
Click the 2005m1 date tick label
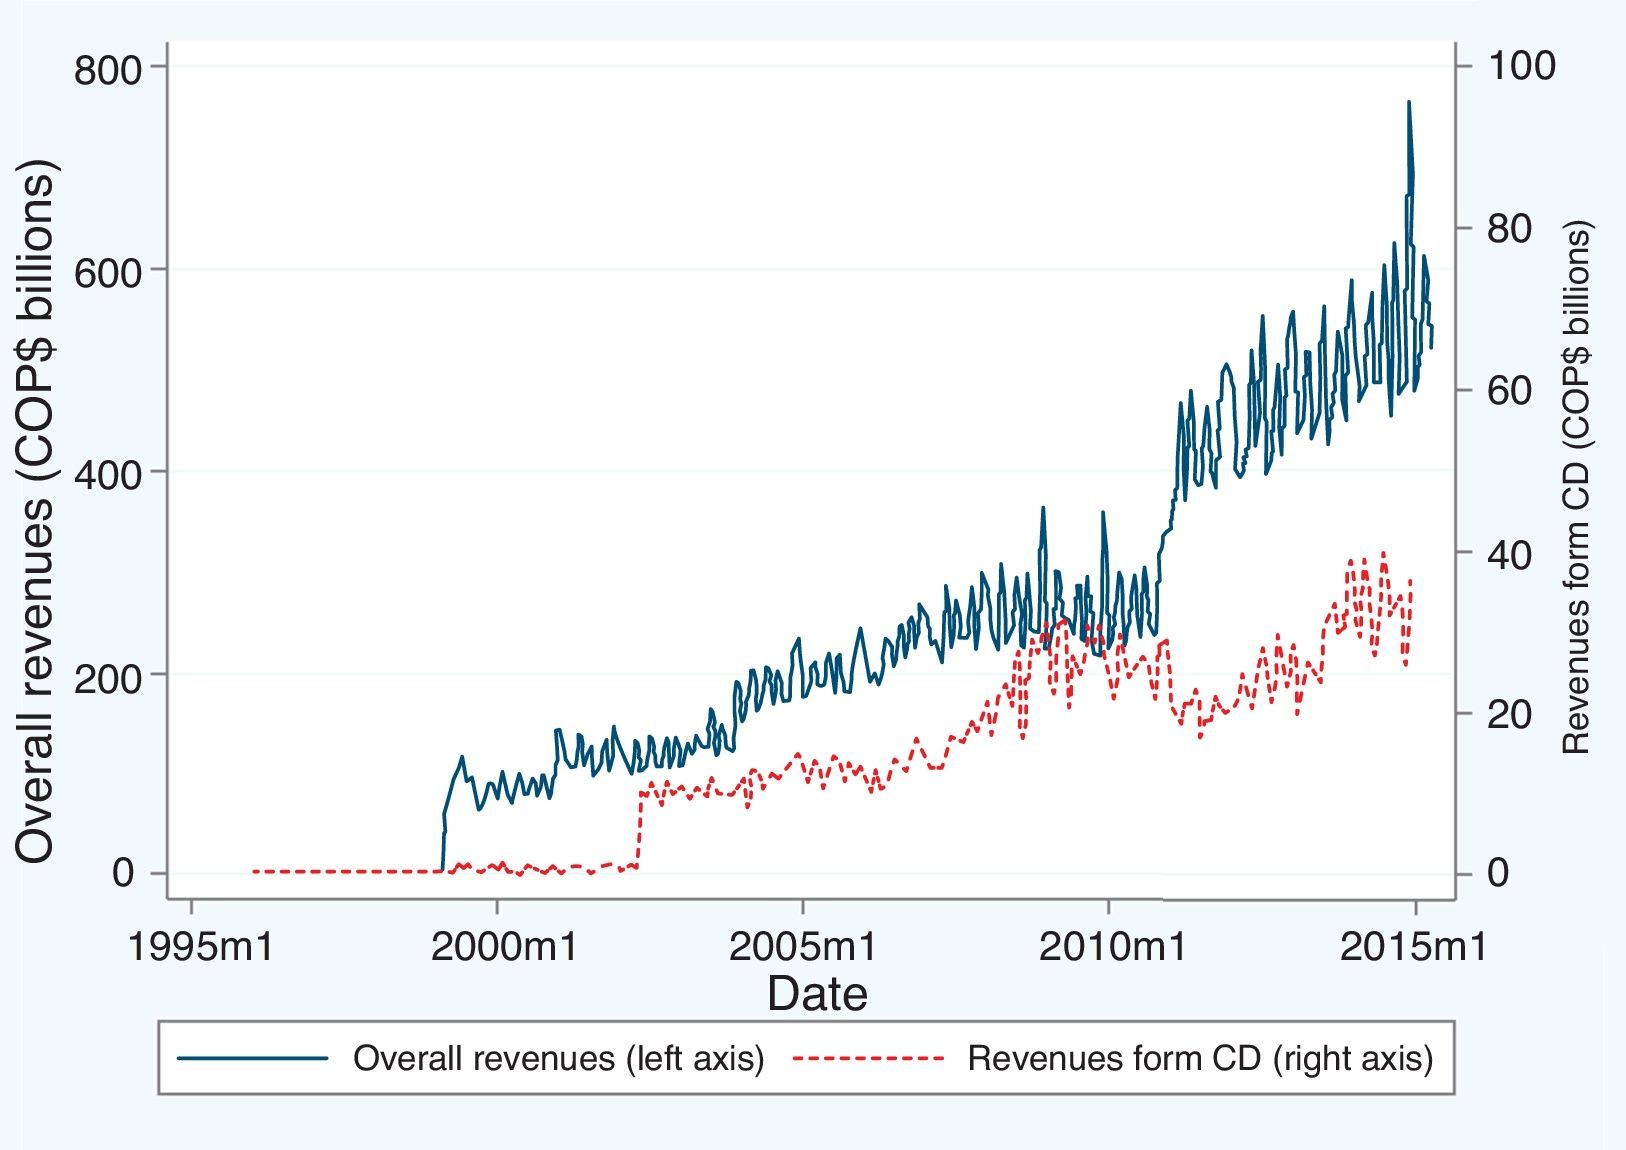802,945
